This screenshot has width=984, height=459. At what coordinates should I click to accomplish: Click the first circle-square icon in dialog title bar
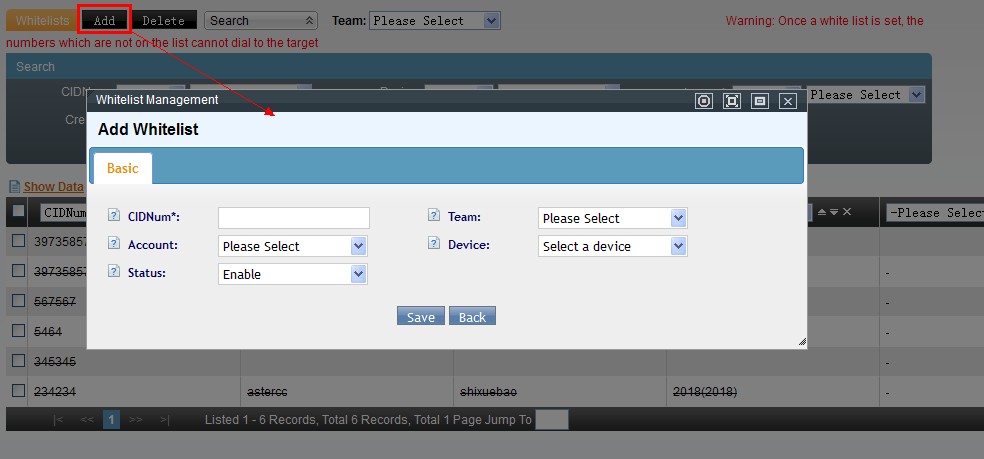704,101
